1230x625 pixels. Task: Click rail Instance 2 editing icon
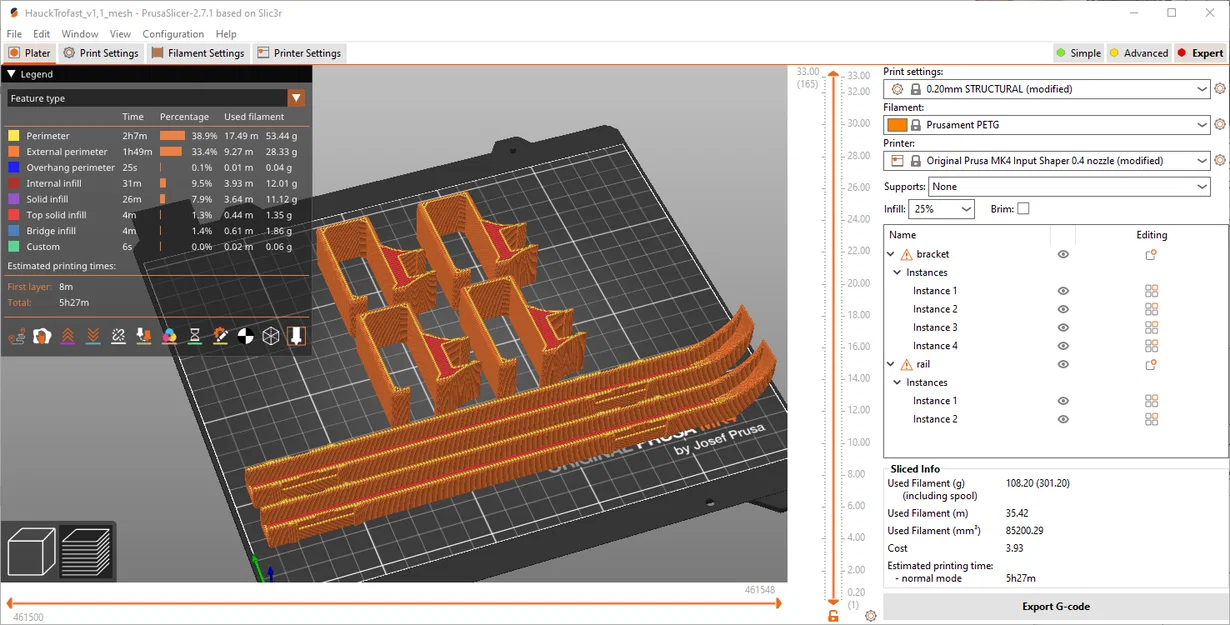point(1151,419)
